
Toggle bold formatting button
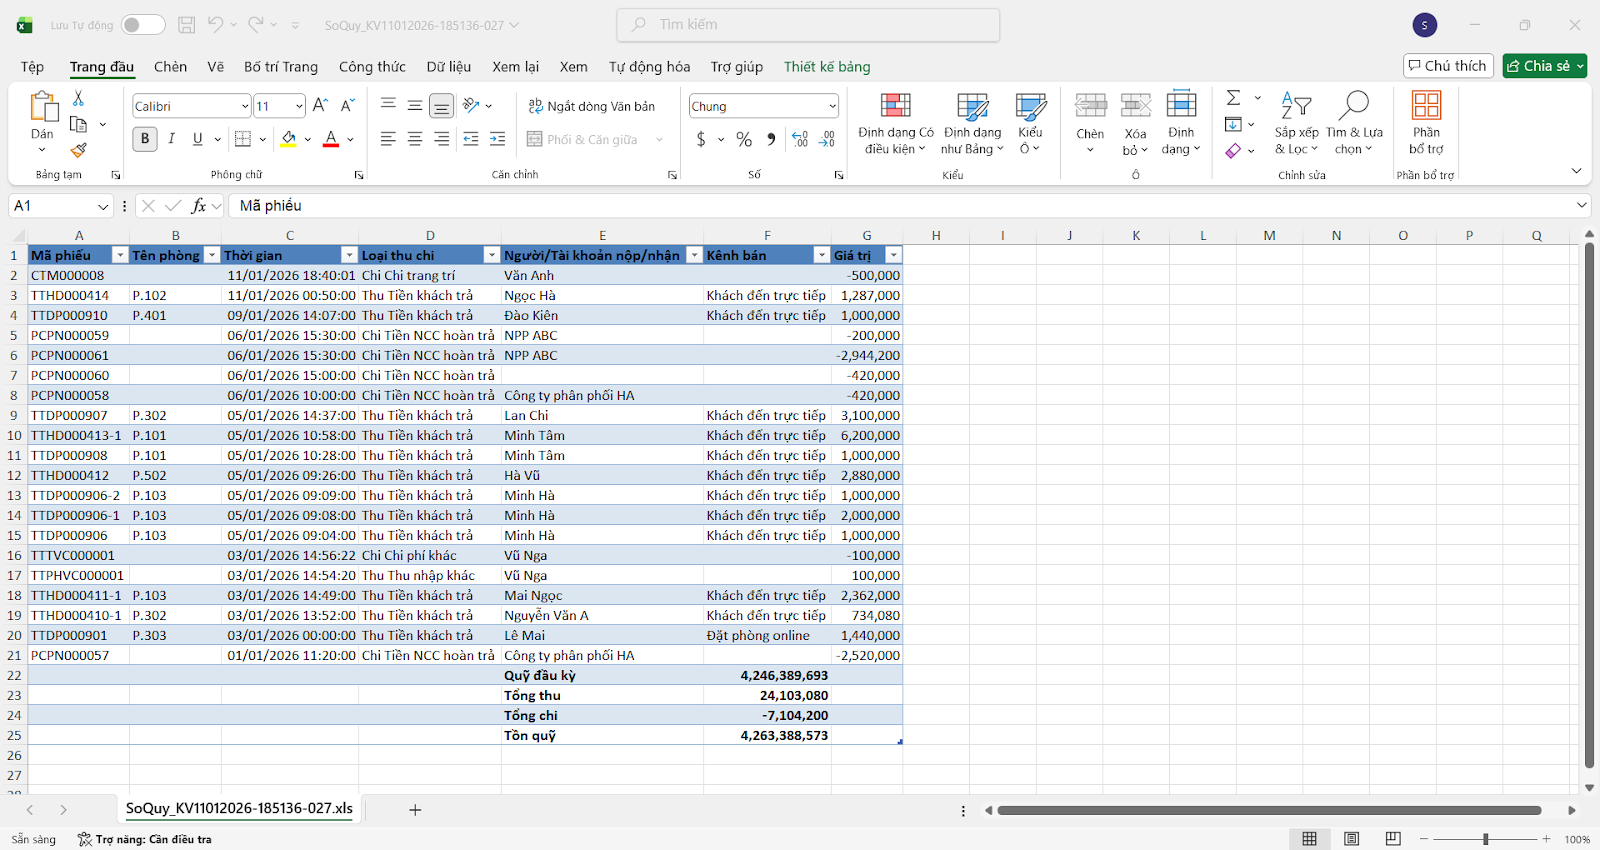pyautogui.click(x=145, y=139)
